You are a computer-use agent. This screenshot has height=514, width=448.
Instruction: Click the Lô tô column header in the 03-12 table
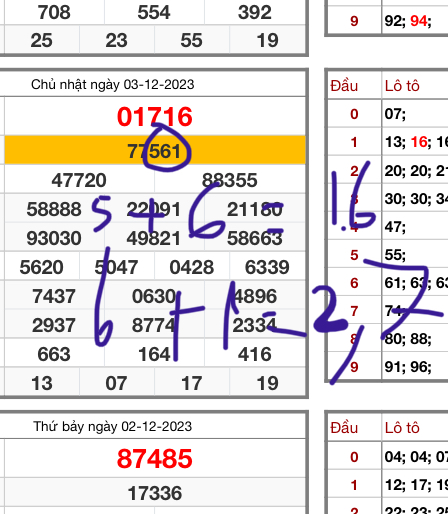(402, 86)
